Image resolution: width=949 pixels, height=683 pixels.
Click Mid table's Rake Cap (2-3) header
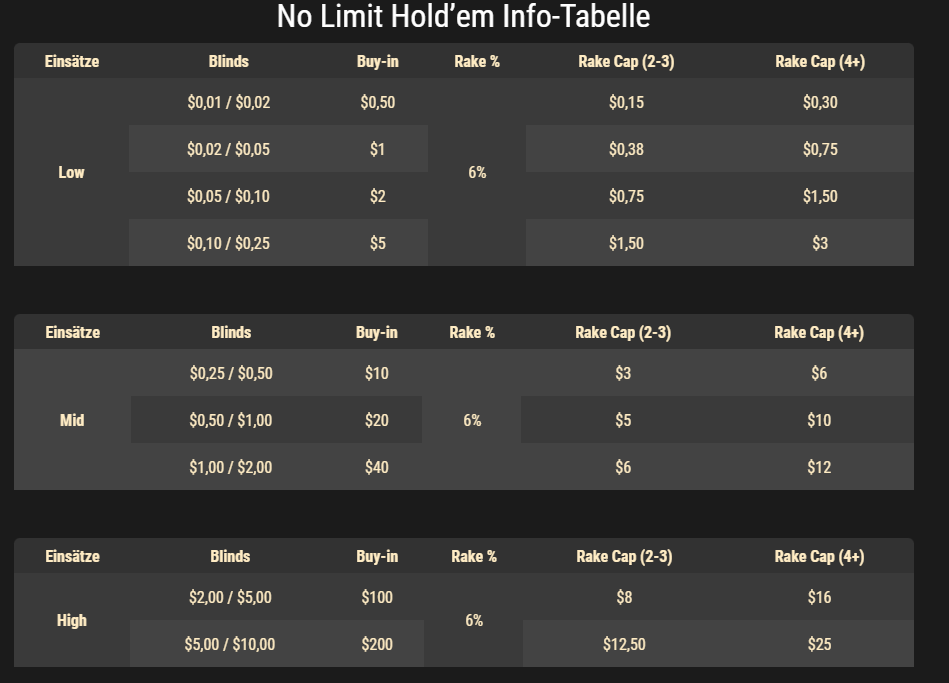point(623,332)
